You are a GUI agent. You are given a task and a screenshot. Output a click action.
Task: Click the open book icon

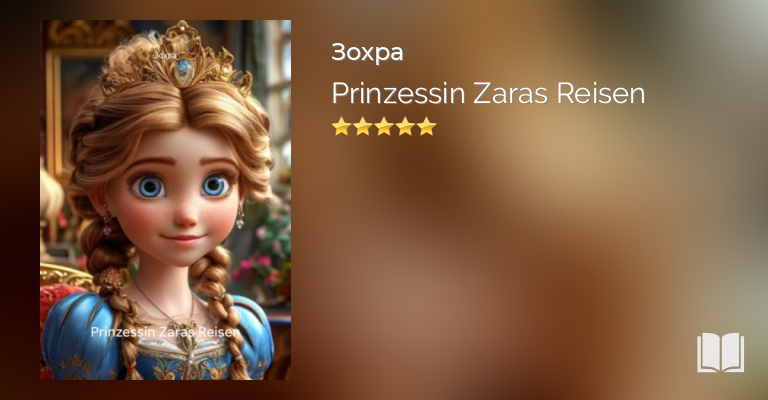tap(720, 353)
